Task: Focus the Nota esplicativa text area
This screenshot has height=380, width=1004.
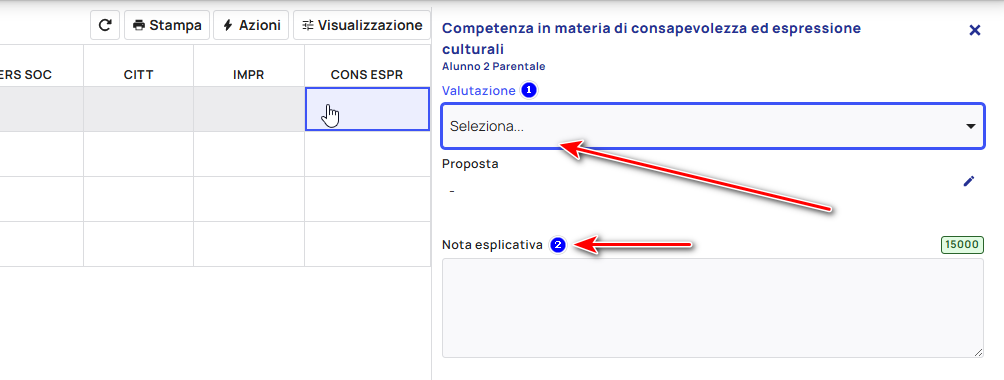Action: coord(713,308)
